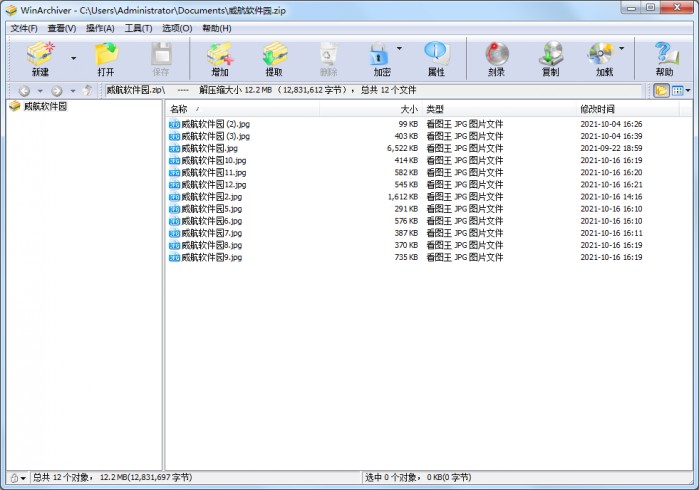
Task: Open the 帮助 (Help) toolbar icon
Action: pyautogui.click(x=665, y=55)
